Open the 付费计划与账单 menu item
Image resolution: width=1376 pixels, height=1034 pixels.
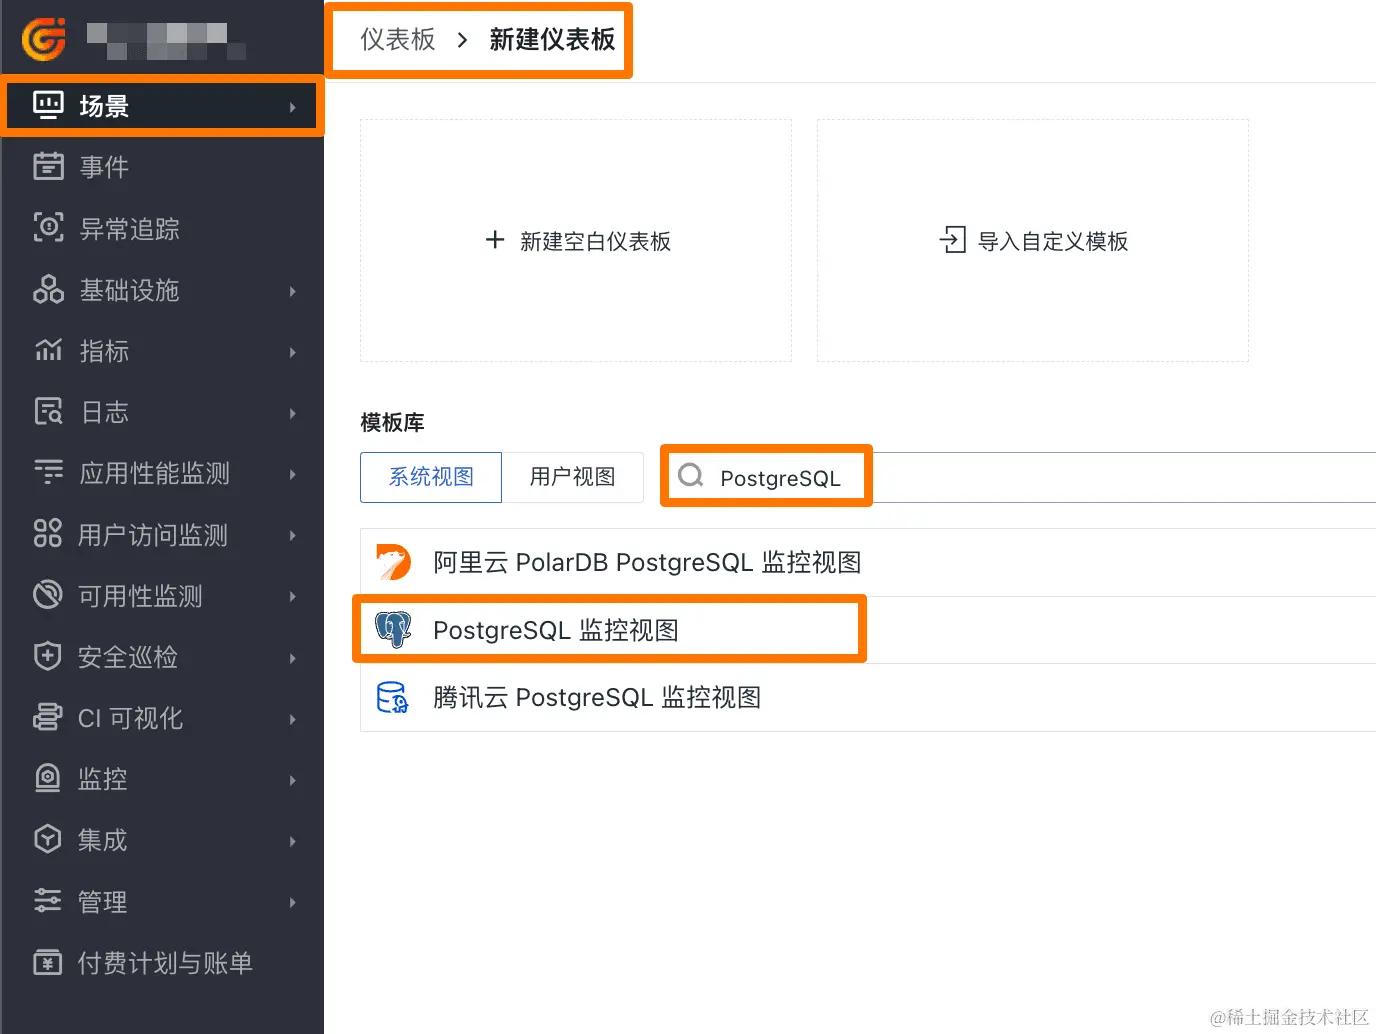click(x=162, y=962)
